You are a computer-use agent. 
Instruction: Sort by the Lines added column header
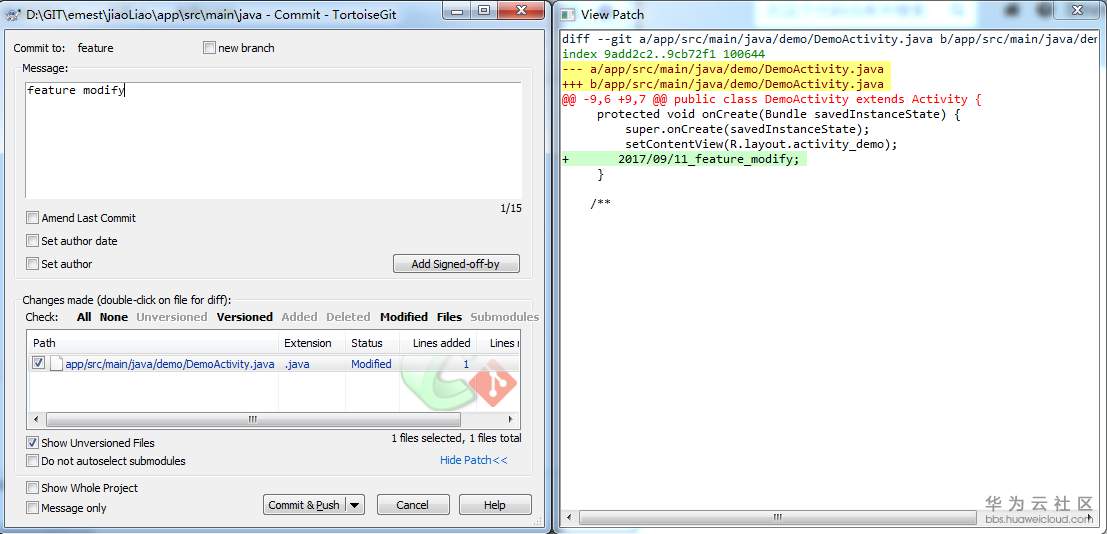439,343
